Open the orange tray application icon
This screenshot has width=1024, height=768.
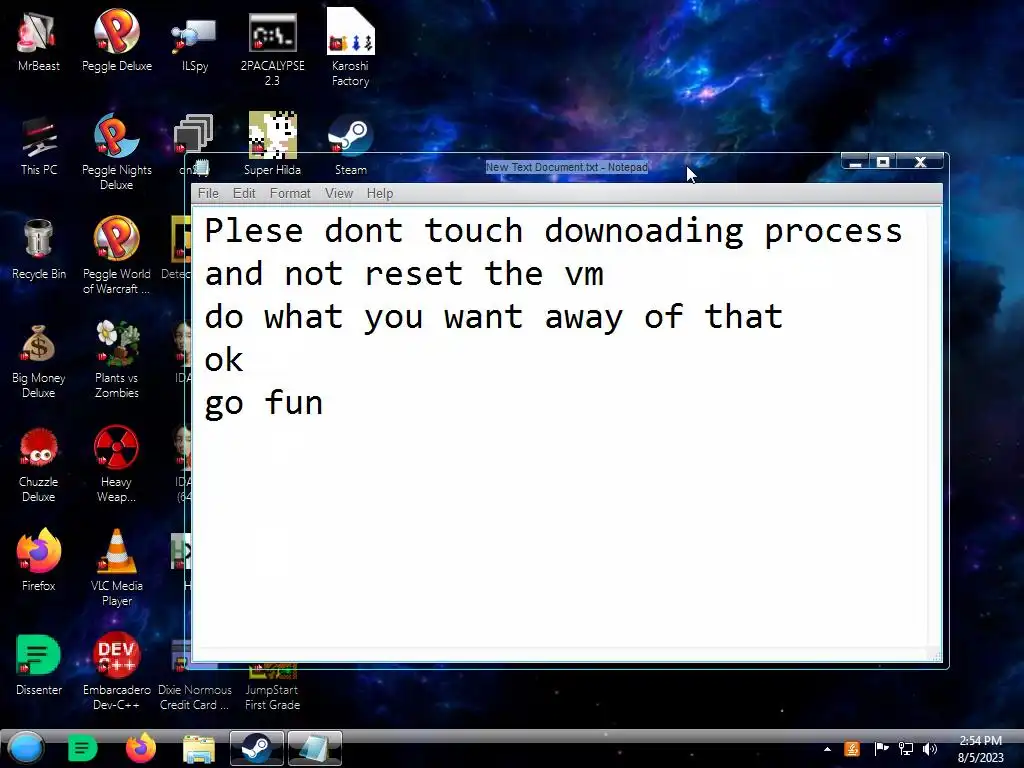pyautogui.click(x=852, y=748)
